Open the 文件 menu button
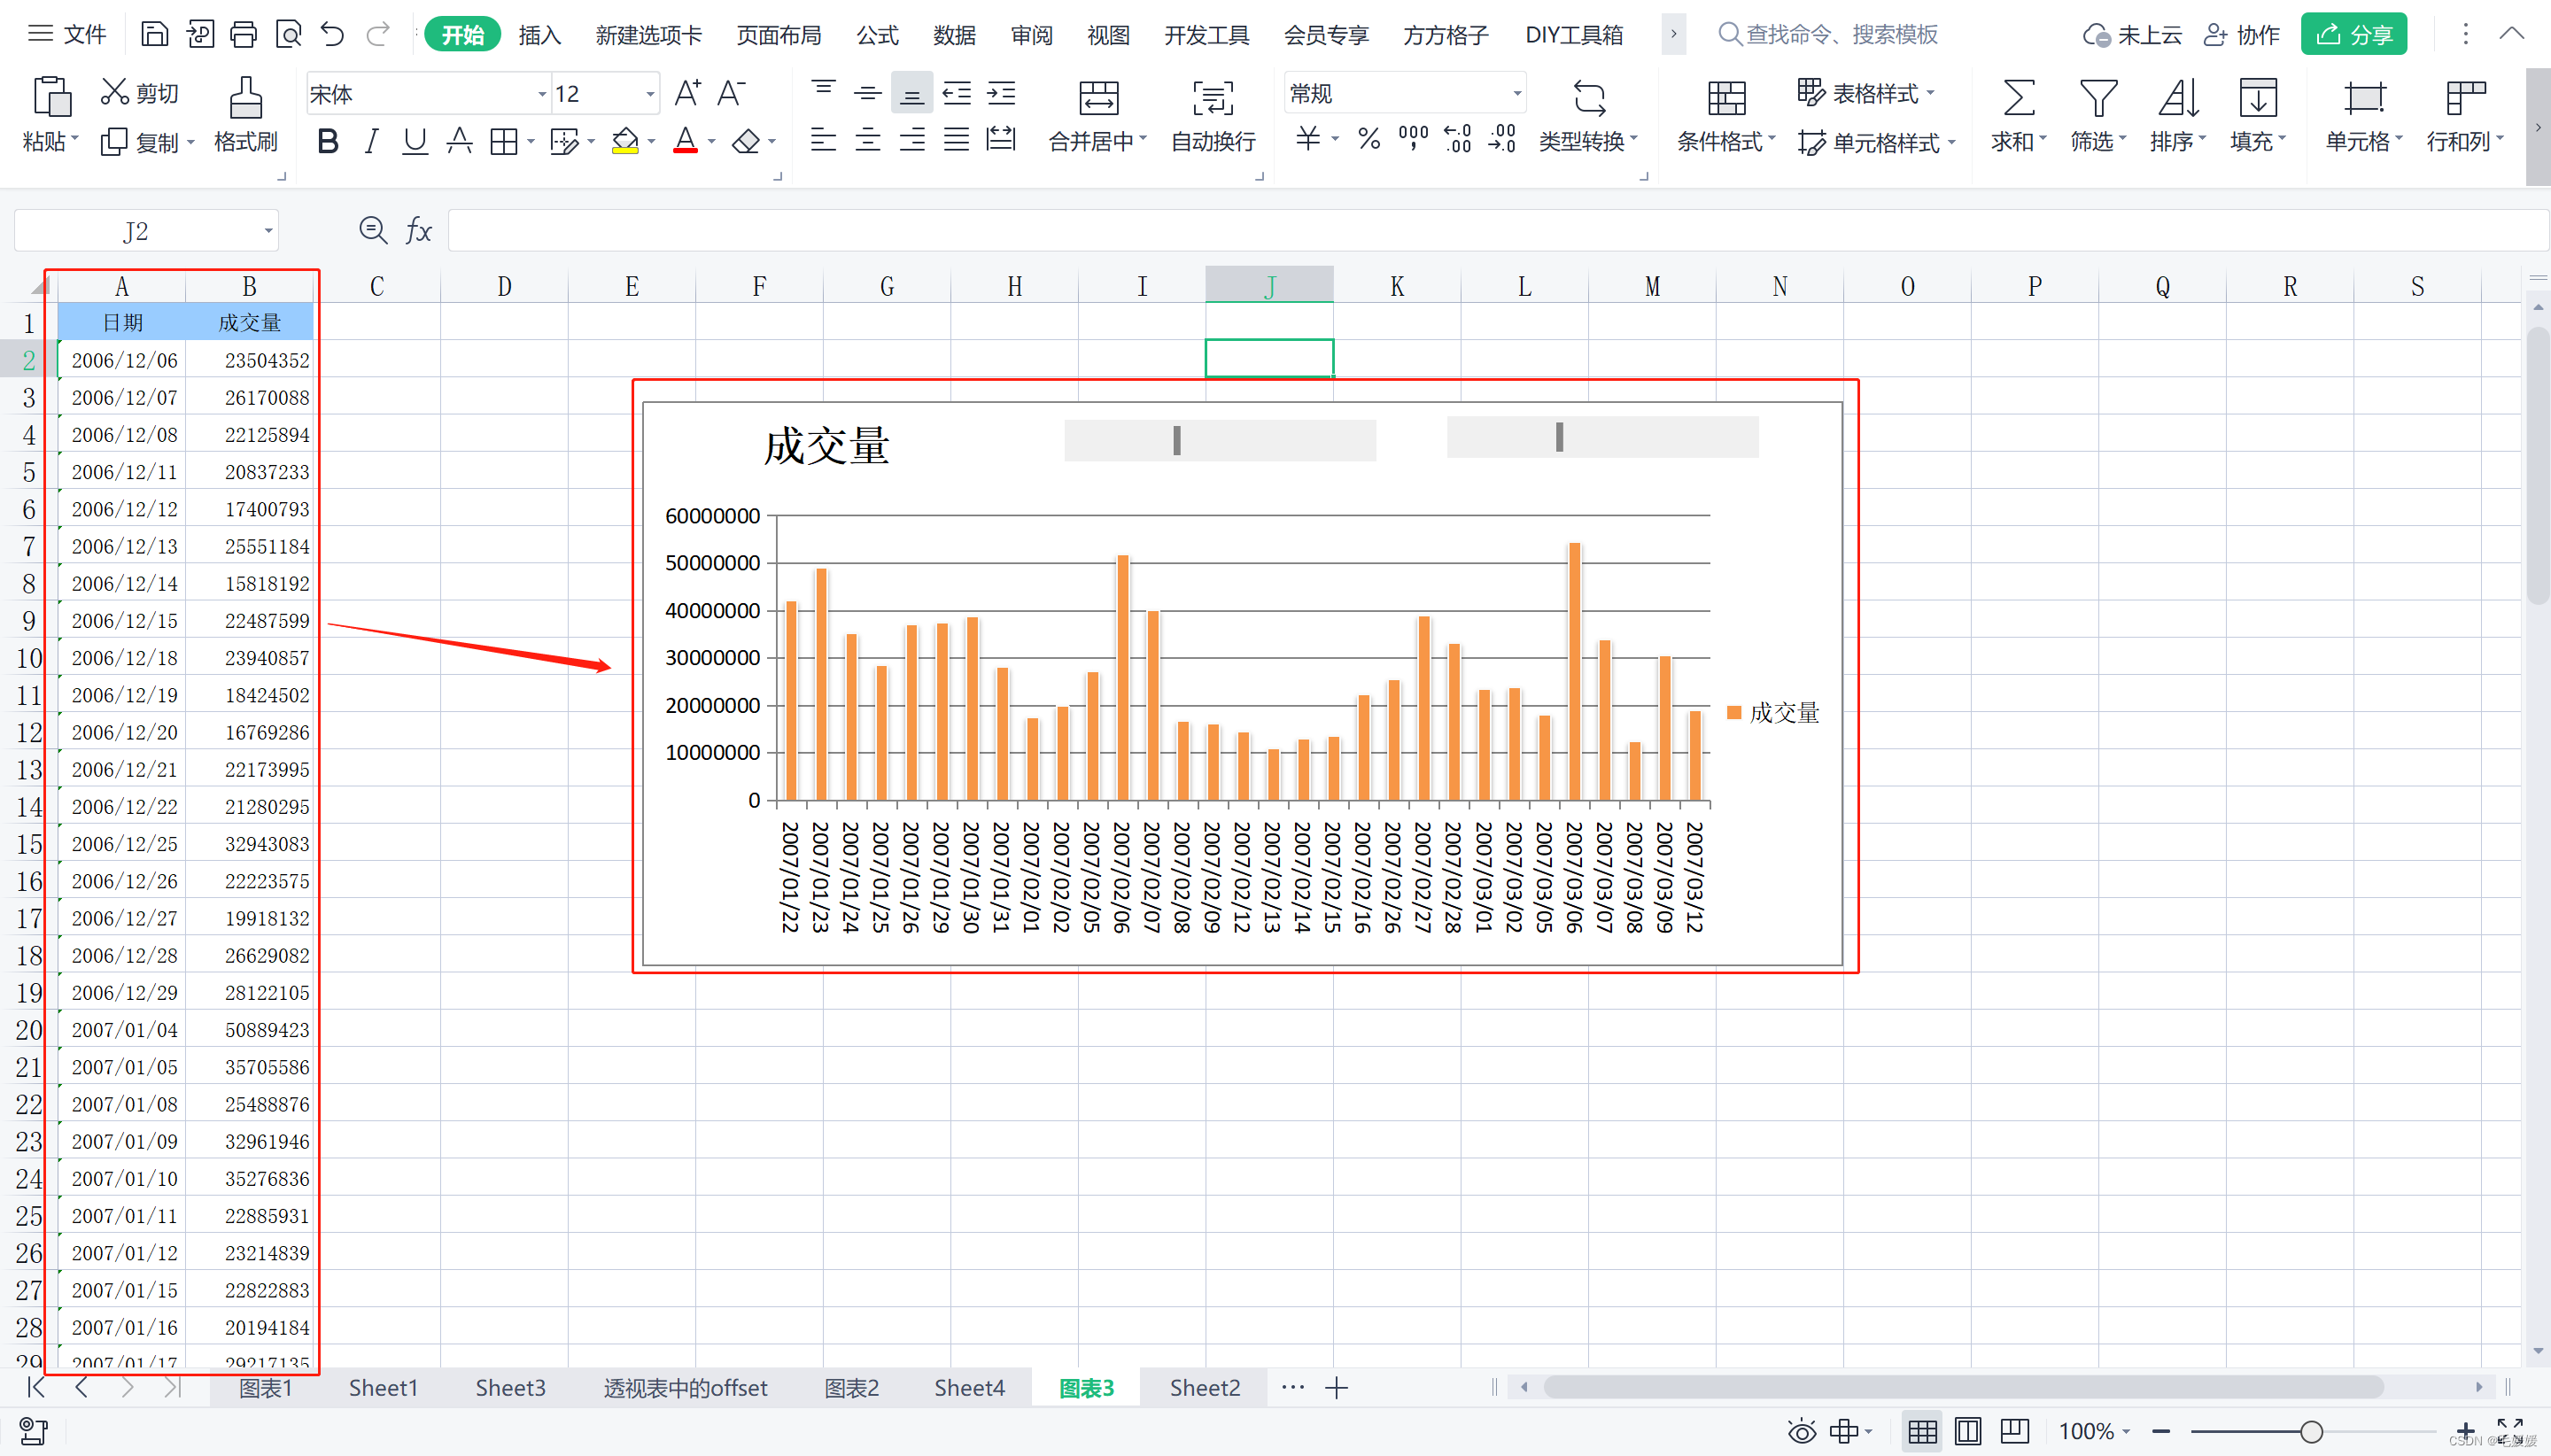 [67, 35]
